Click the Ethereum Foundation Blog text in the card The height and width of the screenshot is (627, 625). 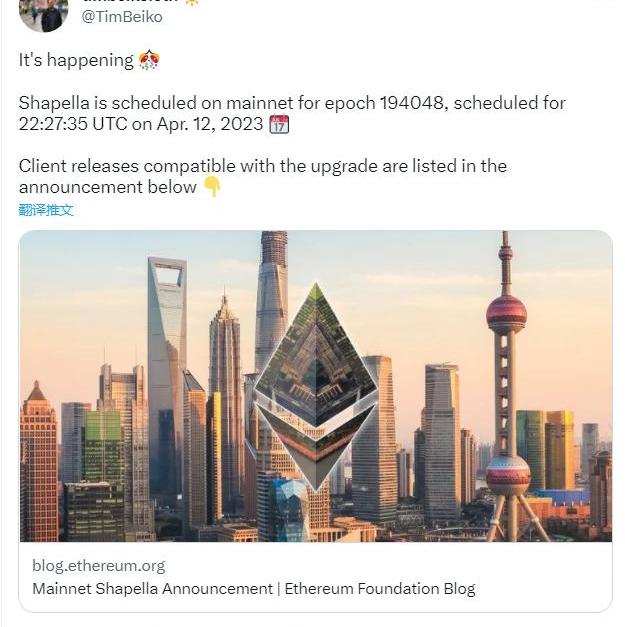pyautogui.click(x=380, y=589)
